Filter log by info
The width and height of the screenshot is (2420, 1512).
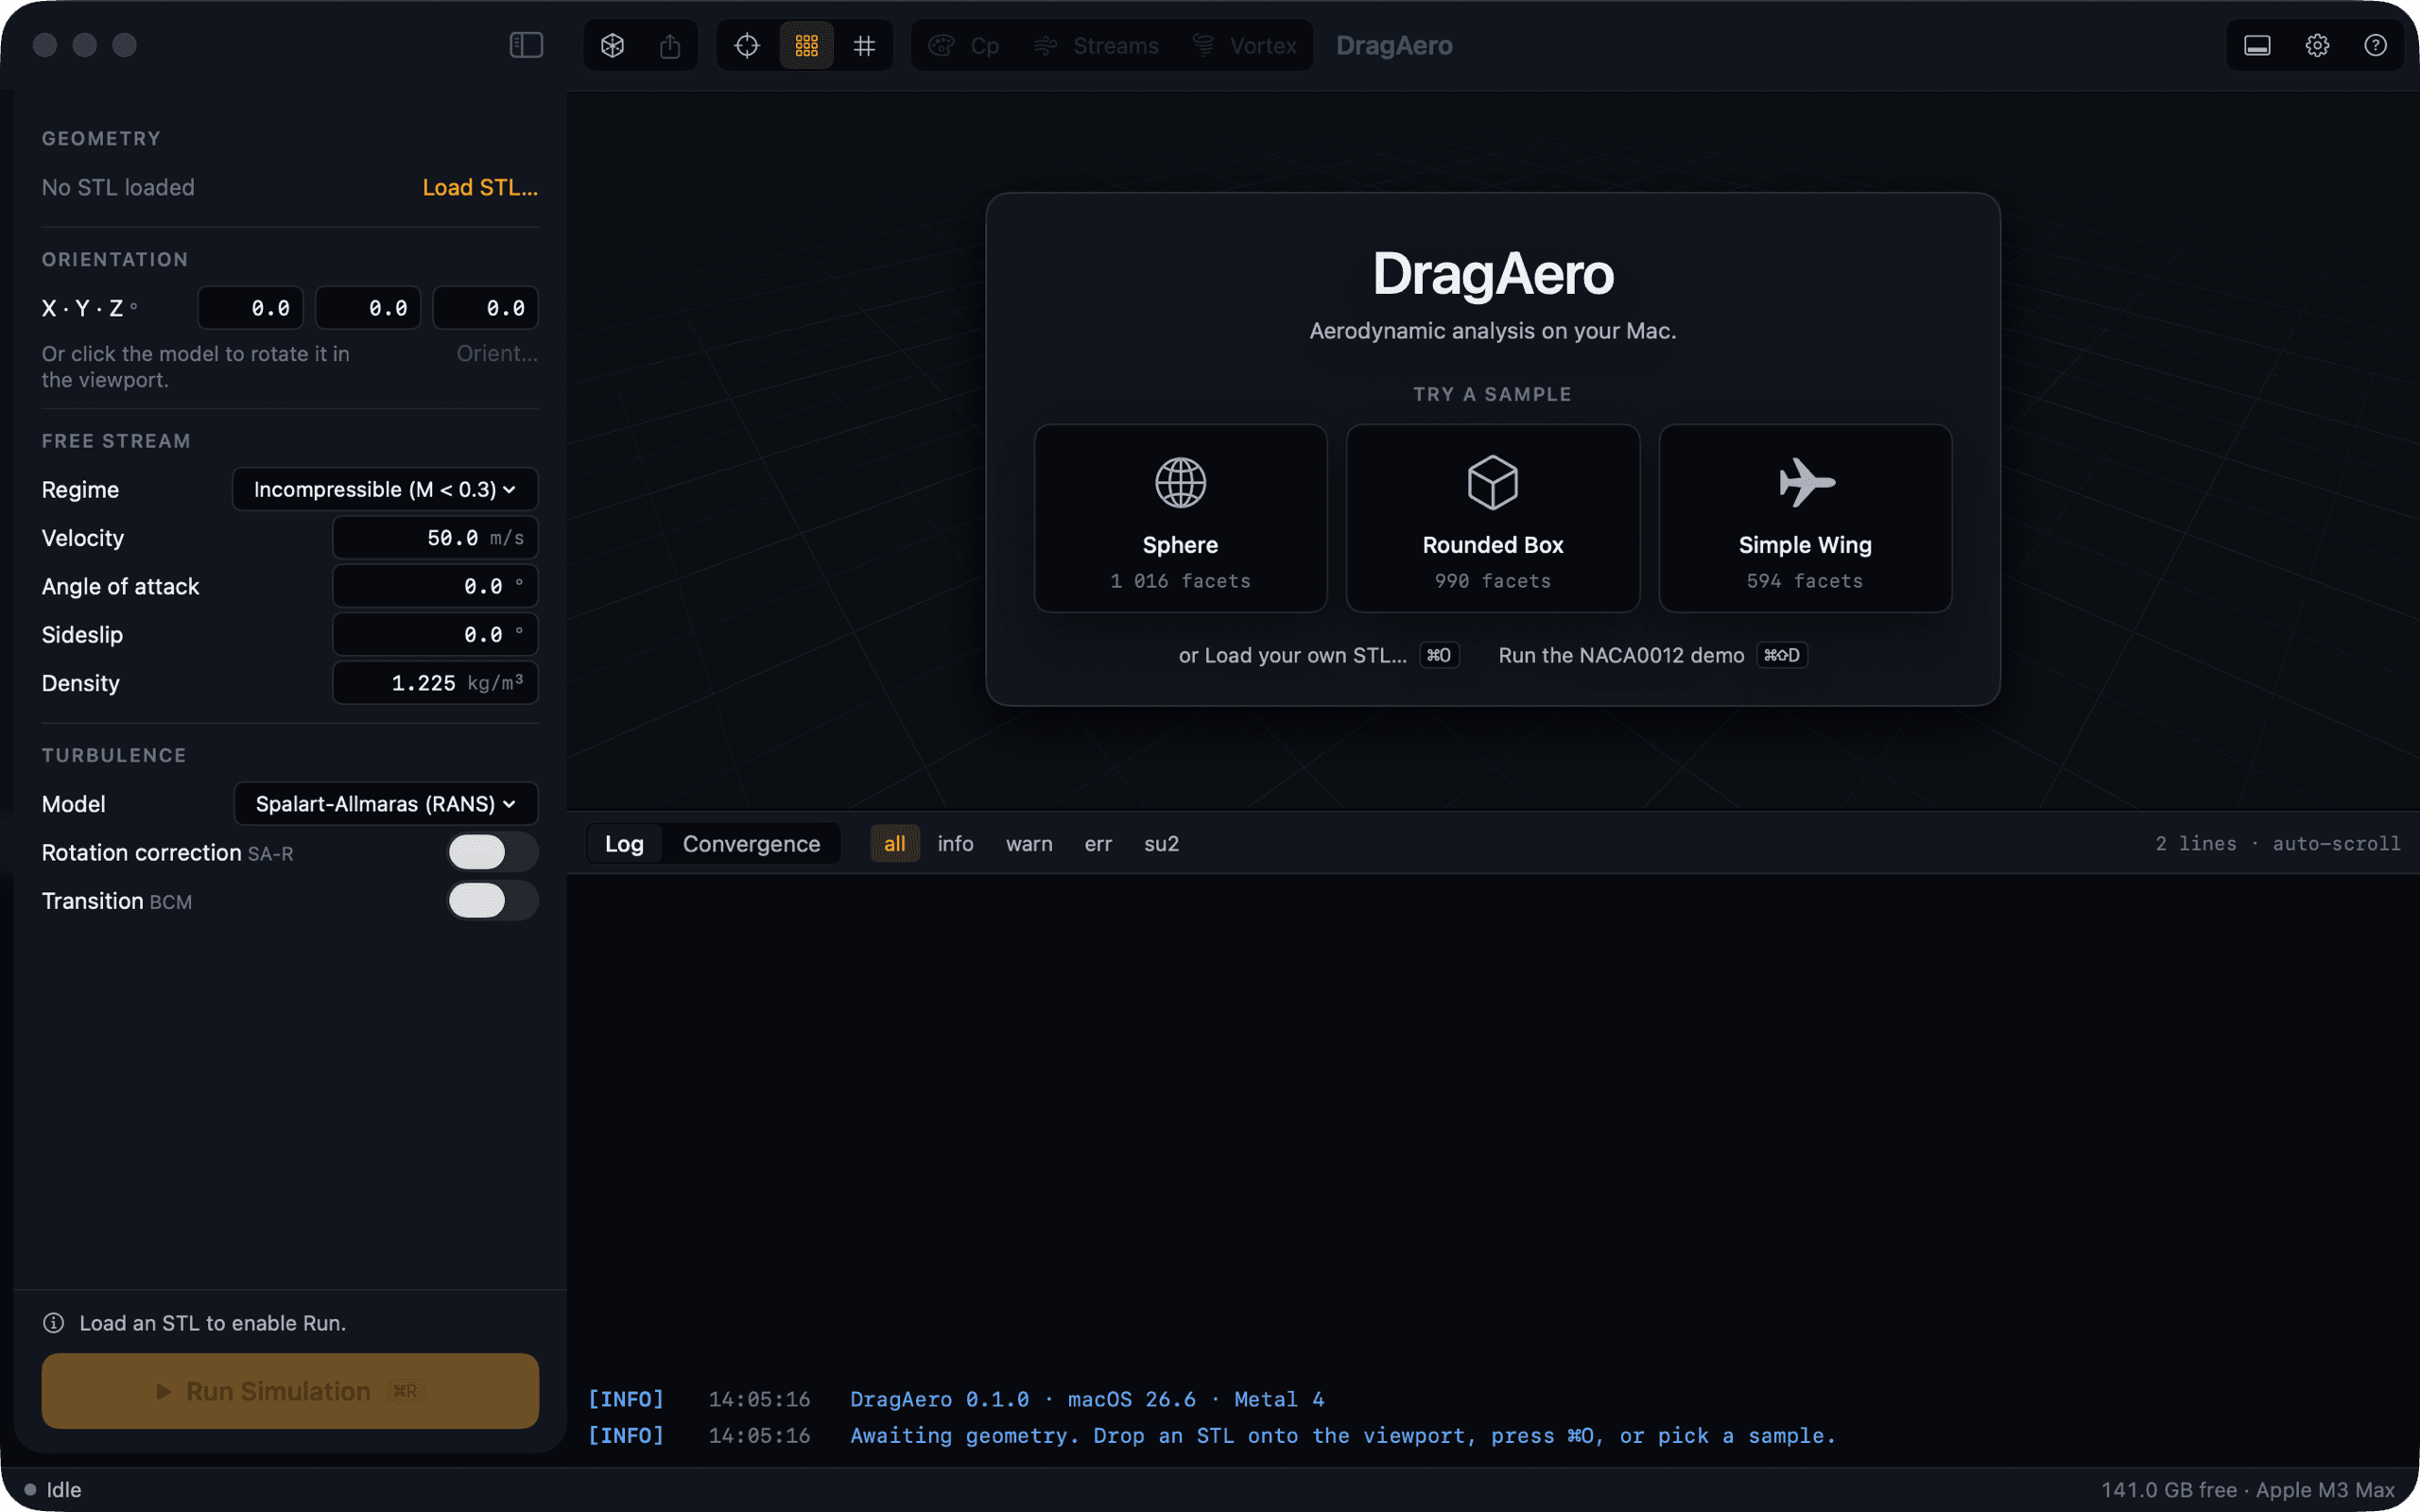(x=955, y=844)
